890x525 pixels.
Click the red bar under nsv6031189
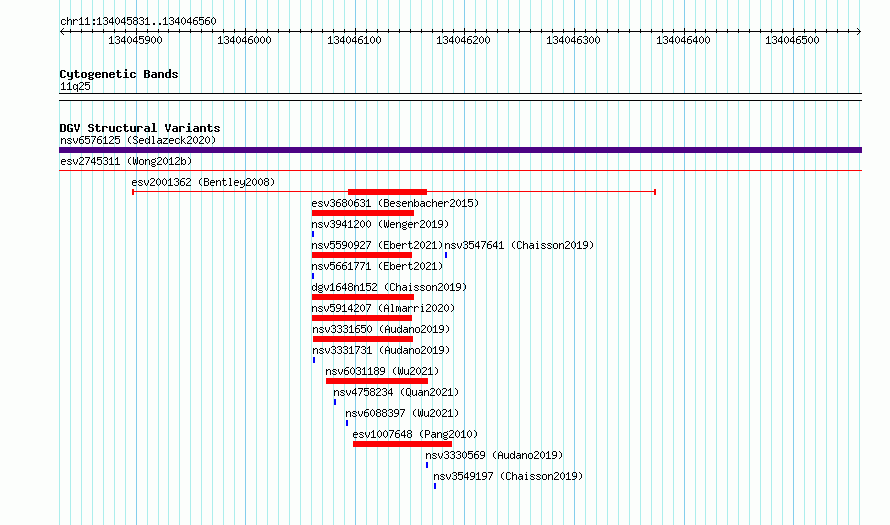click(377, 381)
